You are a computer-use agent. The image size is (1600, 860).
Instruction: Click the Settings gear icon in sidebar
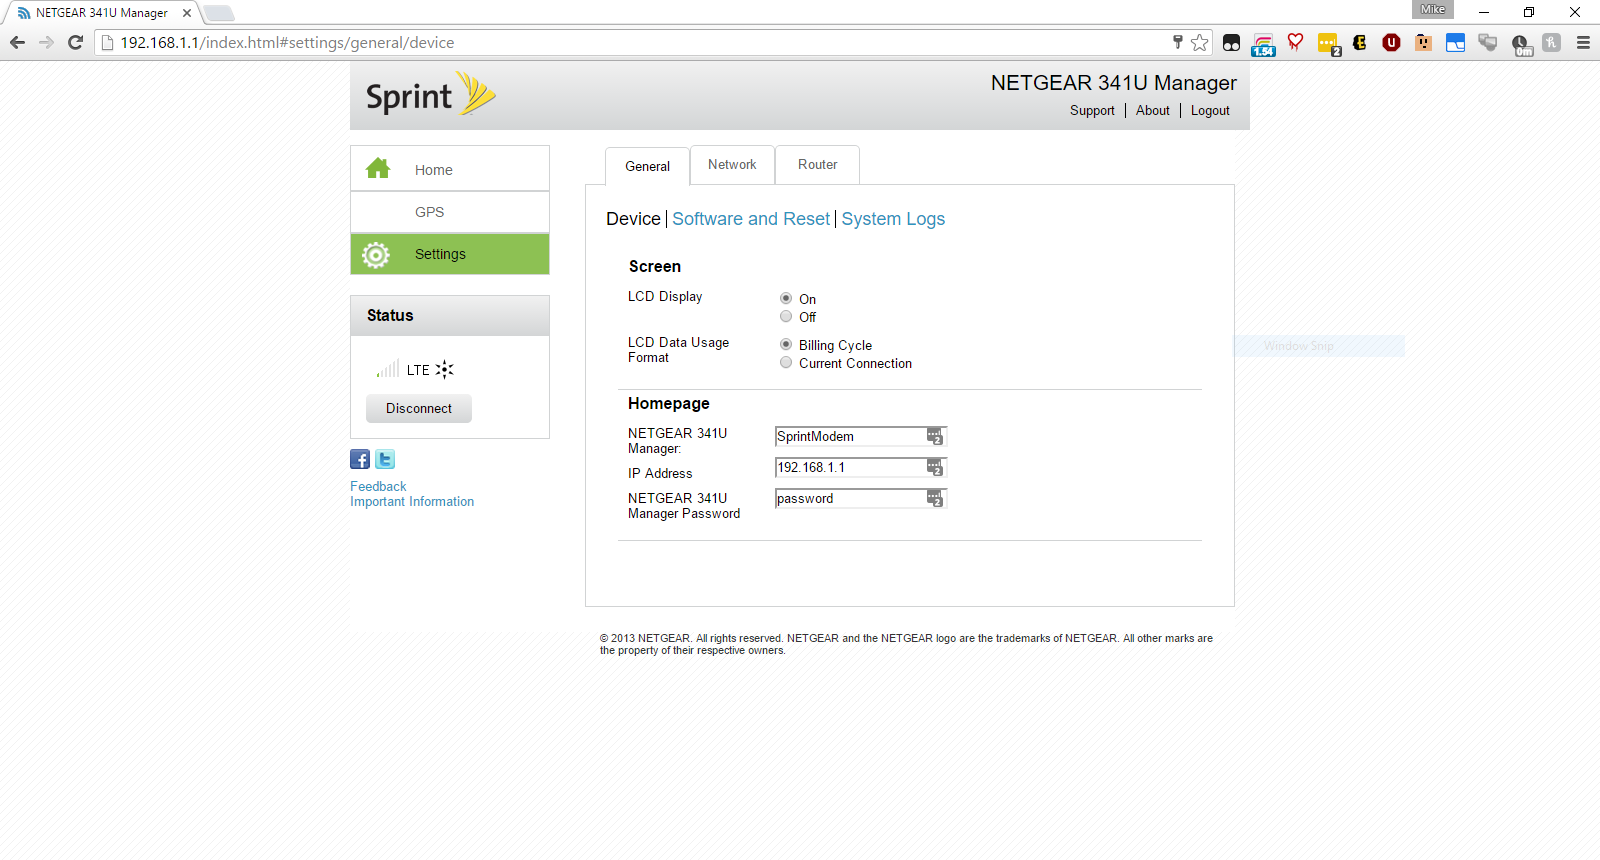(376, 255)
